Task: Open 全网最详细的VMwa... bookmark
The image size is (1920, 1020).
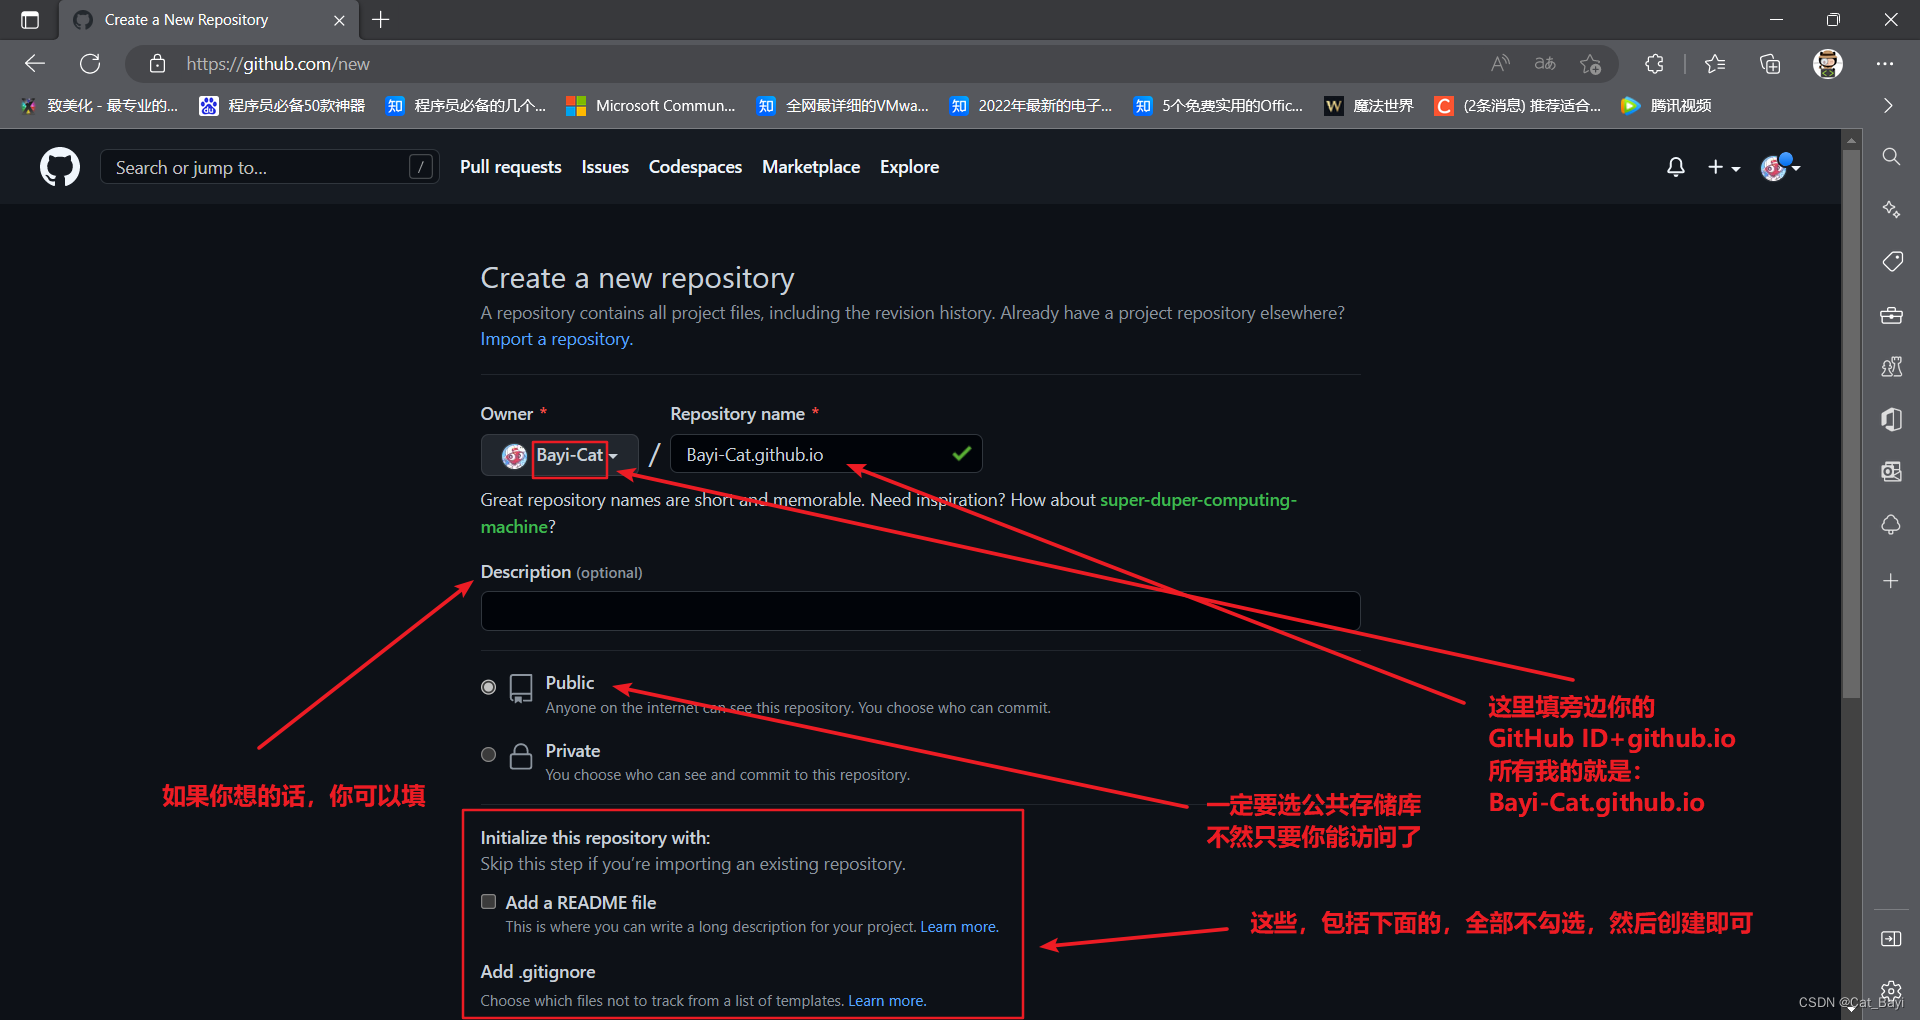Action: coord(843,105)
